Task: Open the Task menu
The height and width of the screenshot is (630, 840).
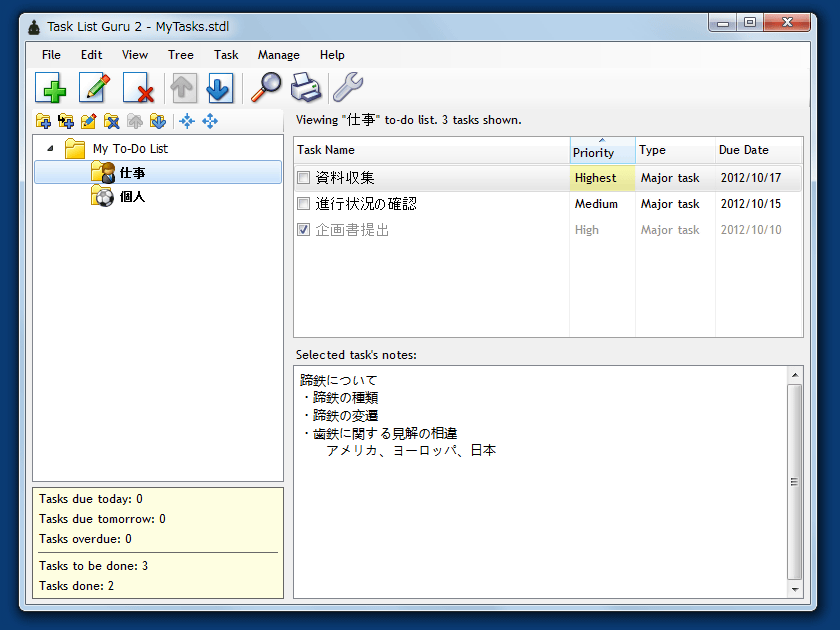Action: 226,55
